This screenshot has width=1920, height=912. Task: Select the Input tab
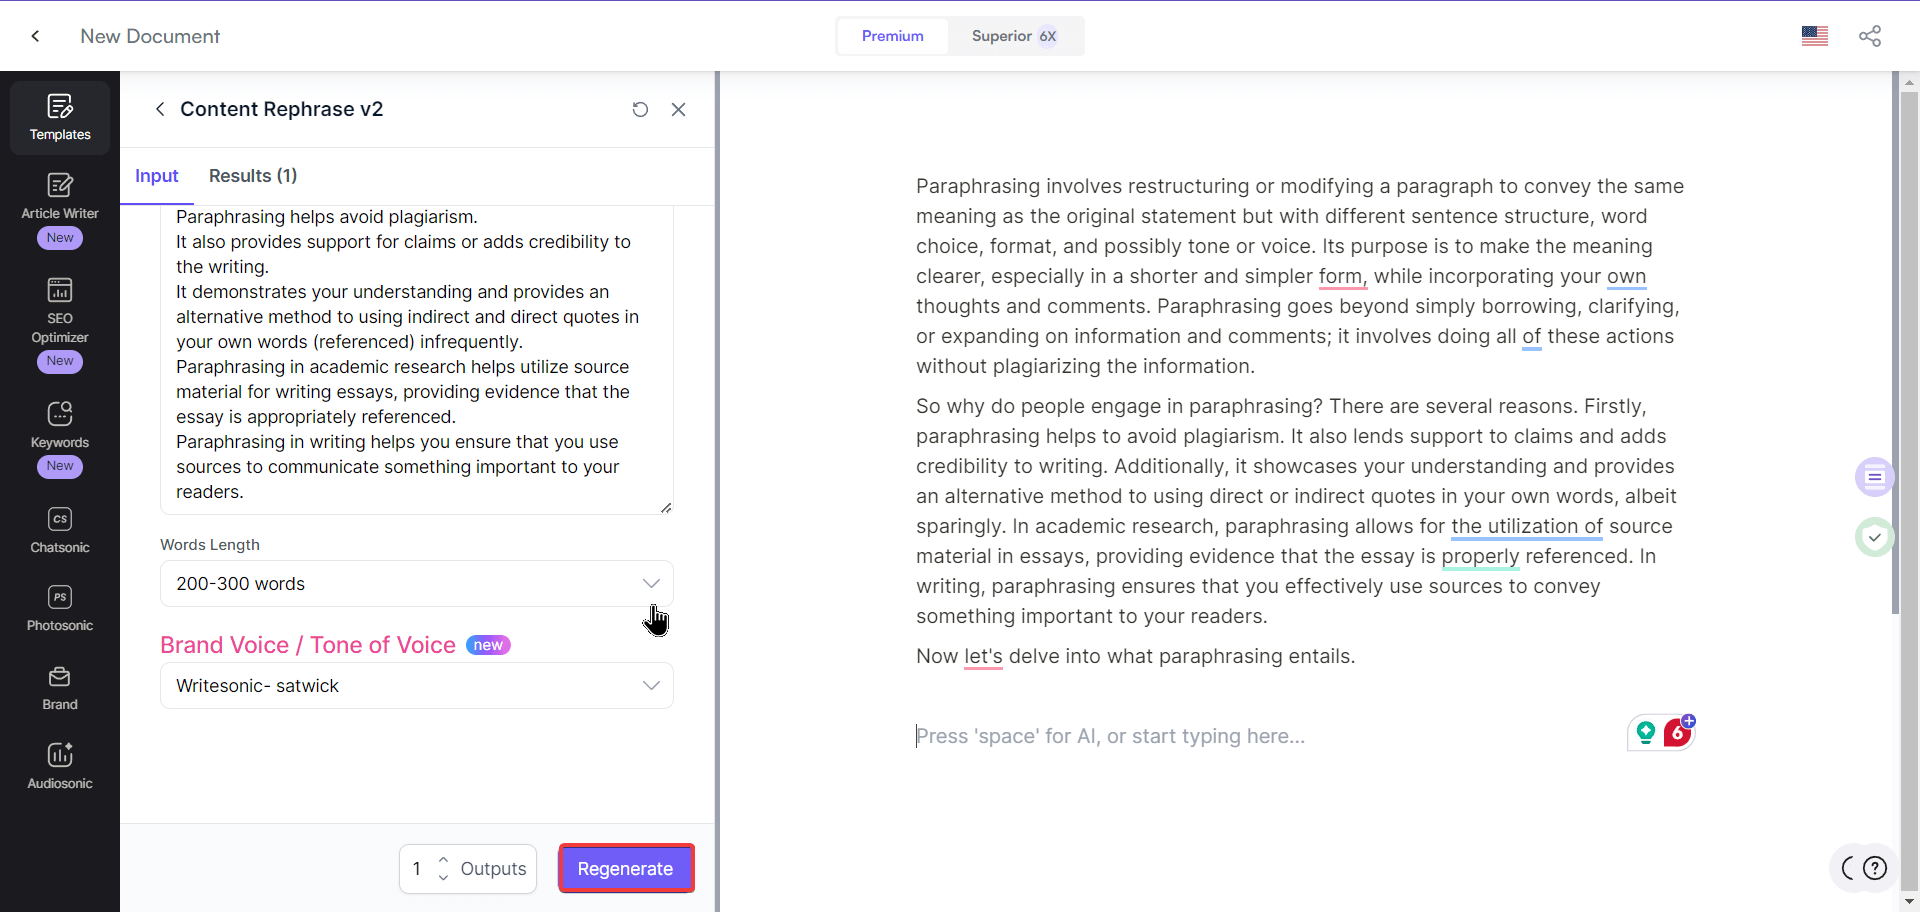tap(156, 176)
